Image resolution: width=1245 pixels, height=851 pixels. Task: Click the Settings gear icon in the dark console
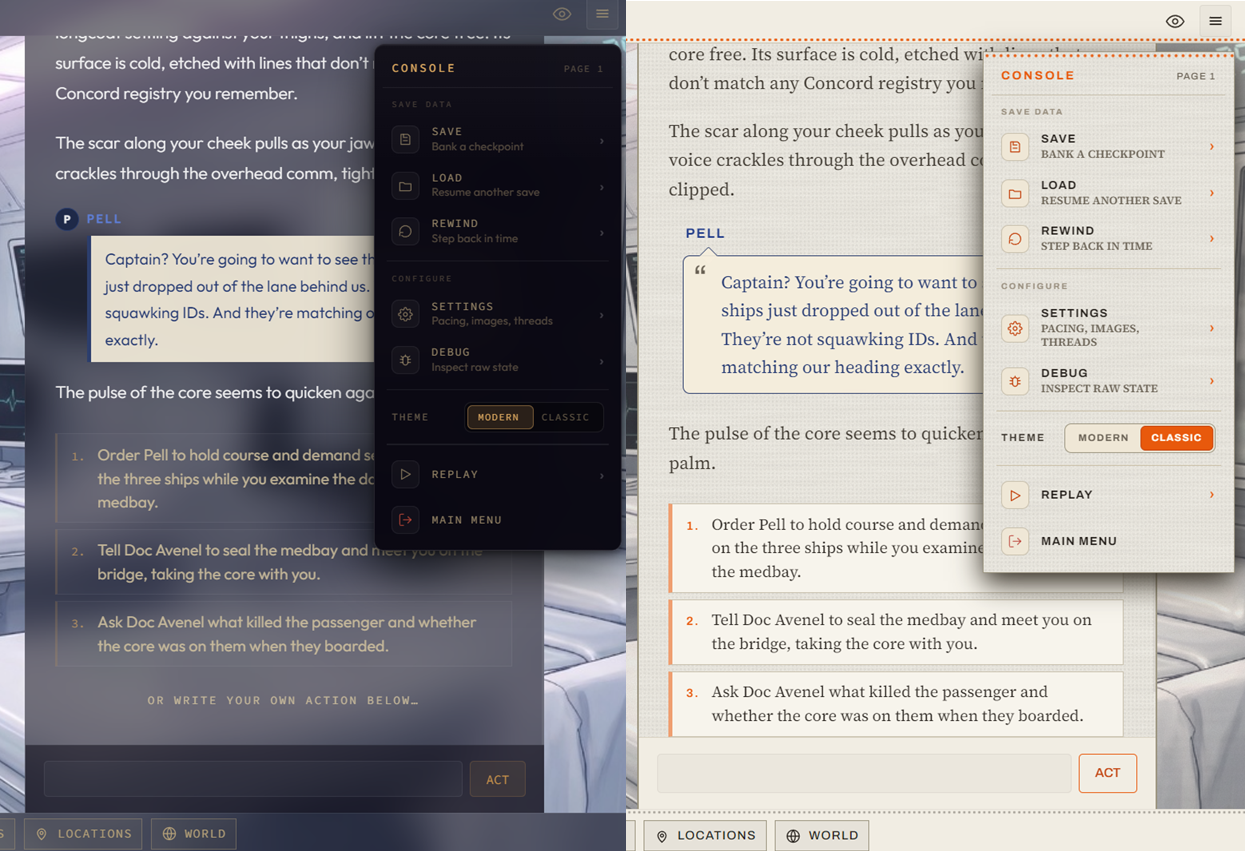(405, 314)
